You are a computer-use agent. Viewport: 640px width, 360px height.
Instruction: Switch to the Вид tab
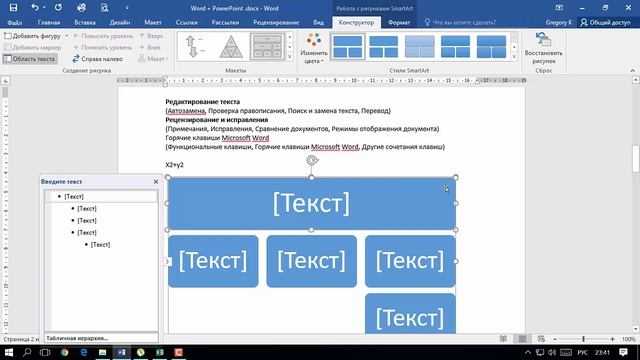(x=318, y=22)
